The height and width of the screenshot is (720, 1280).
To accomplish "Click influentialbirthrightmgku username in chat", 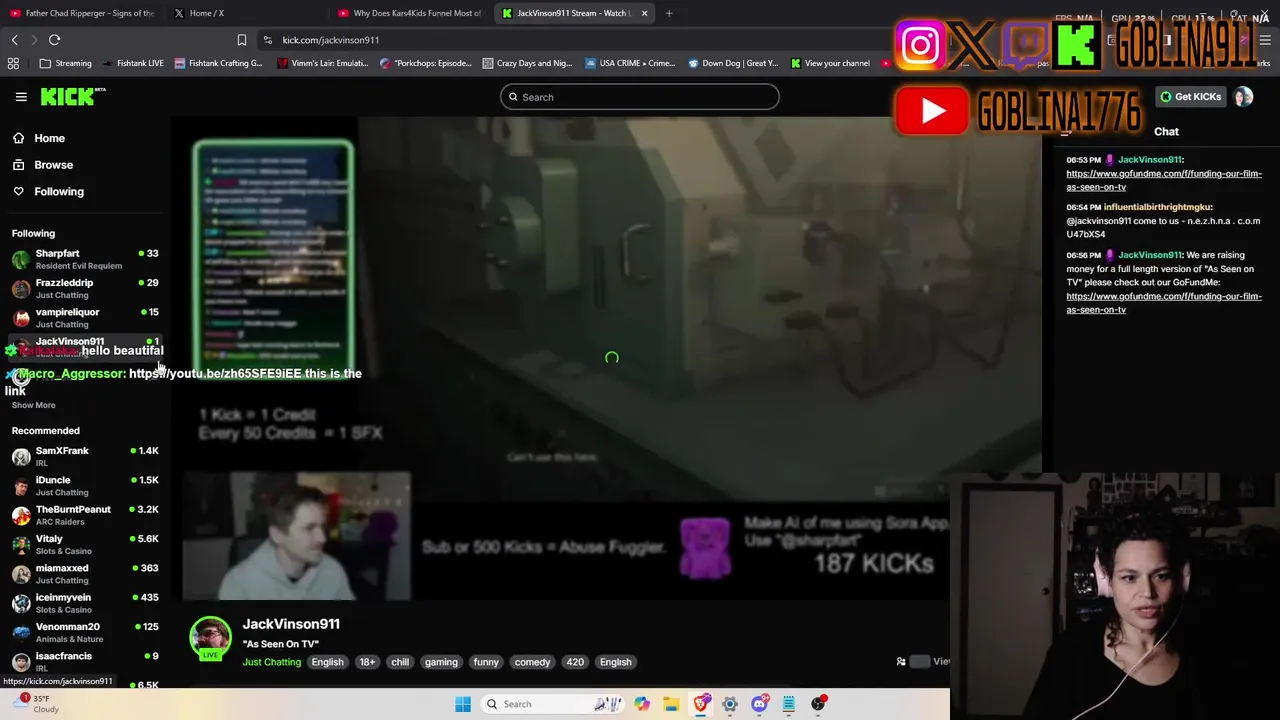I will pyautogui.click(x=1157, y=207).
